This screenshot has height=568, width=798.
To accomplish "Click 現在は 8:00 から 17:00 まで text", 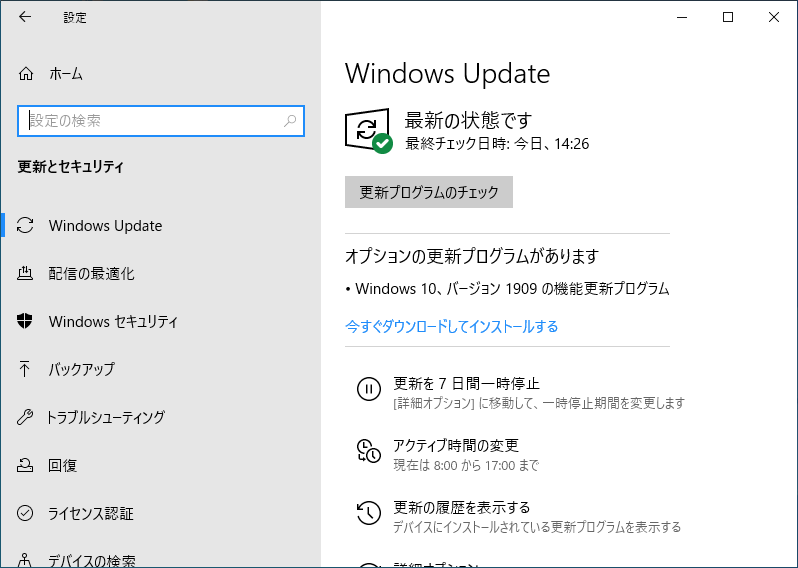I will pyautogui.click(x=466, y=465).
